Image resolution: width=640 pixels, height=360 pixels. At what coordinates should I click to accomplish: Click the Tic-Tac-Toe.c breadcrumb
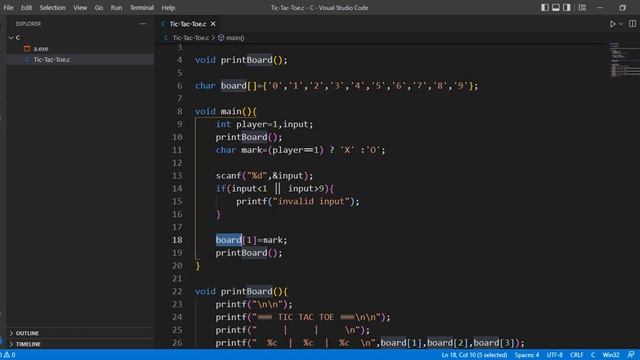click(x=191, y=38)
